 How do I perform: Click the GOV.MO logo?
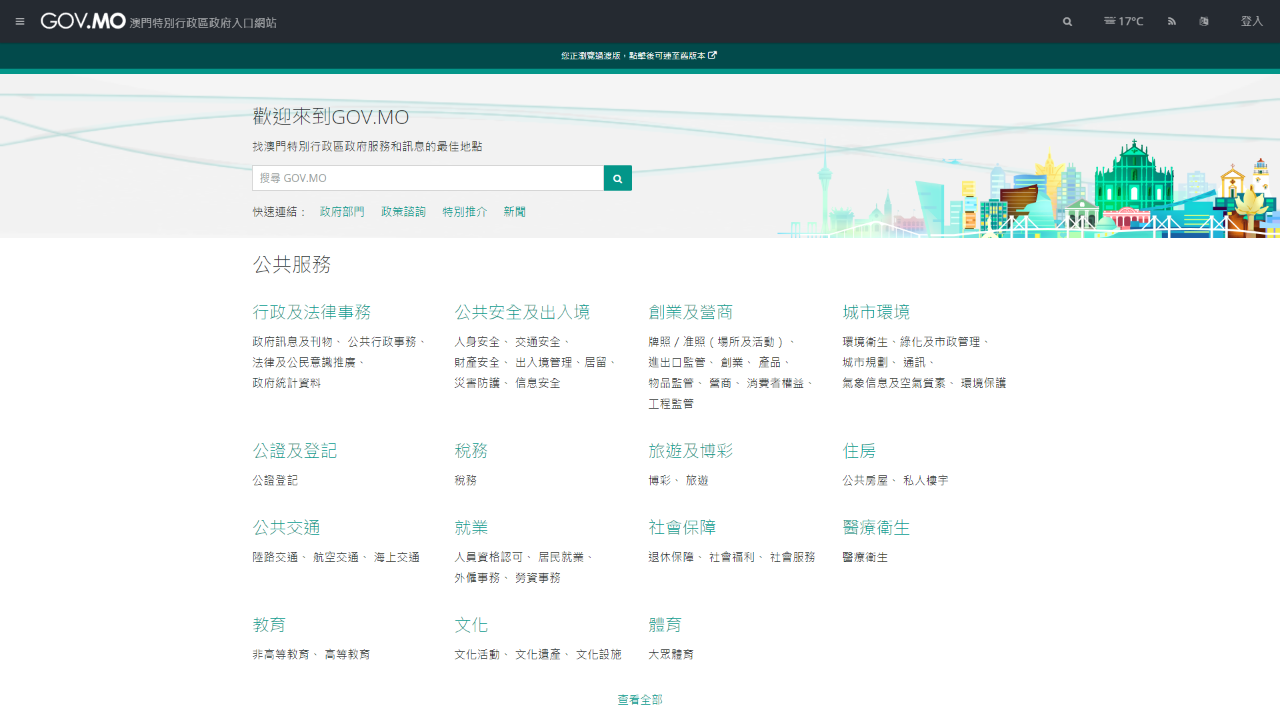pos(83,21)
